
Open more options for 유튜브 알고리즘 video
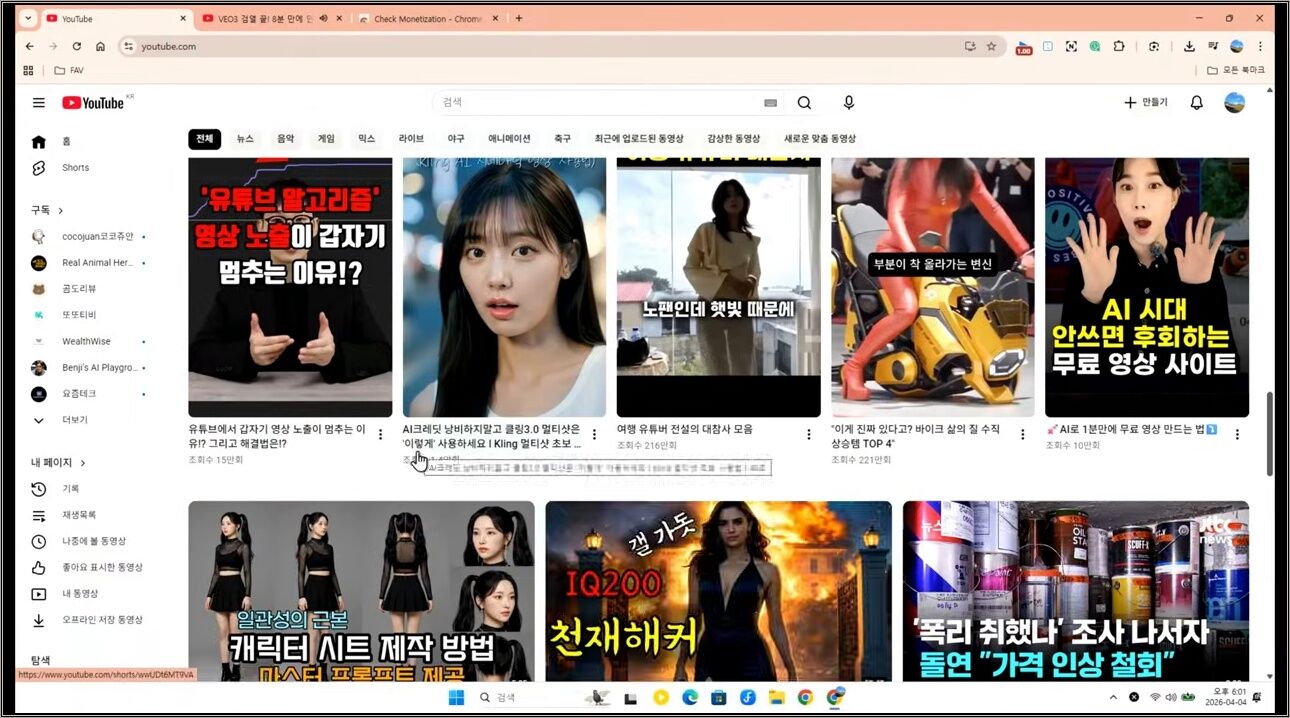coord(380,434)
